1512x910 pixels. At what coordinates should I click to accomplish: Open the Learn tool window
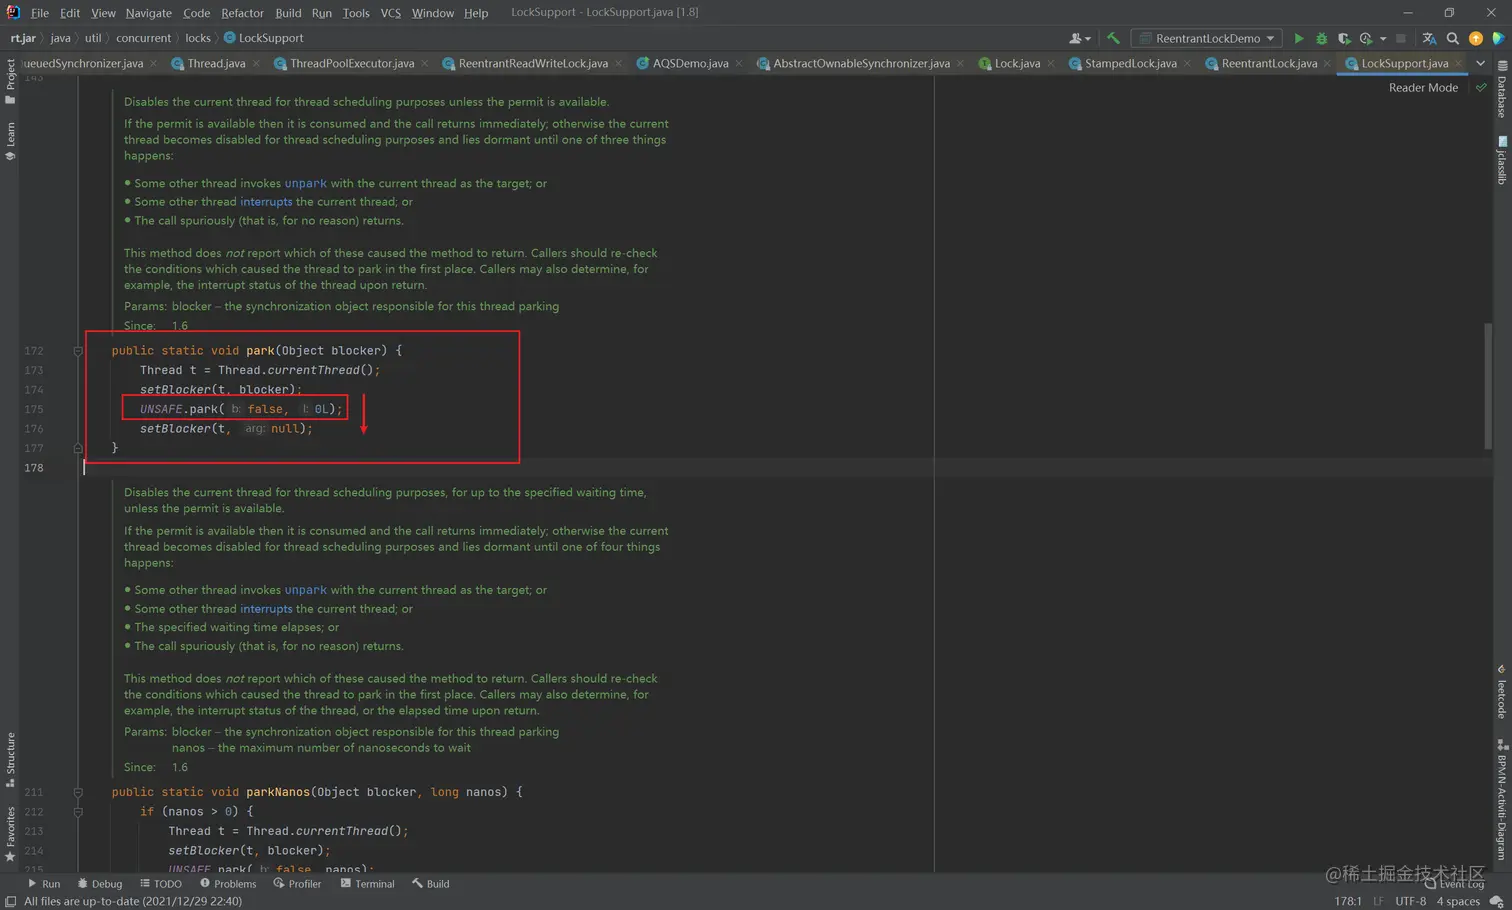(x=10, y=141)
